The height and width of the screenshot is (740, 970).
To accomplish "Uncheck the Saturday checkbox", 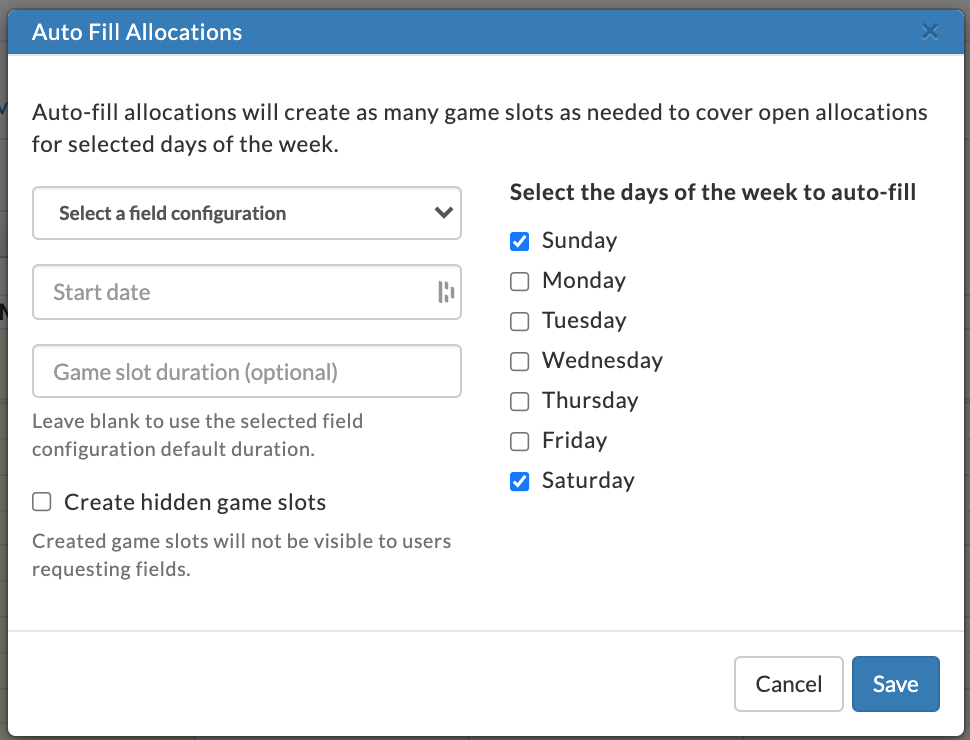I will (520, 481).
